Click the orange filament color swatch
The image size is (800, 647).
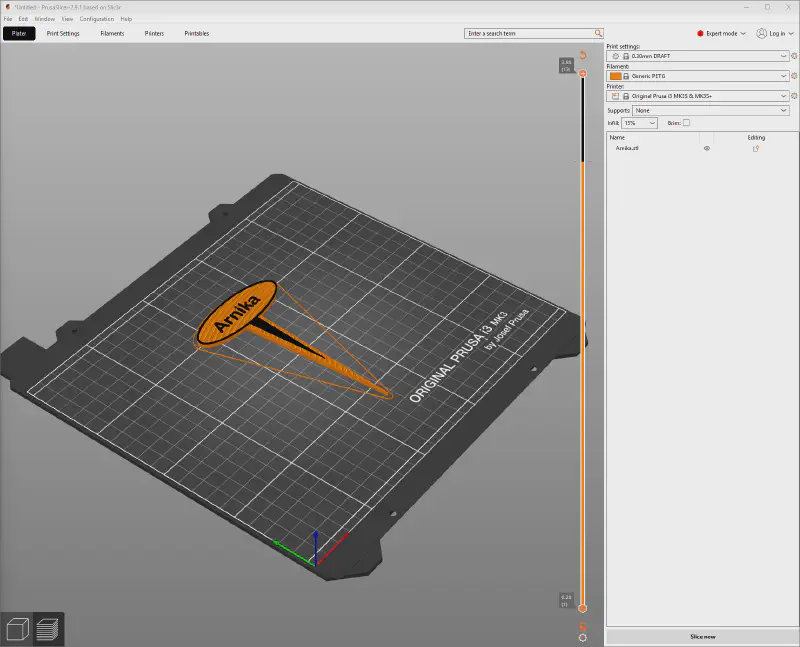(614, 75)
